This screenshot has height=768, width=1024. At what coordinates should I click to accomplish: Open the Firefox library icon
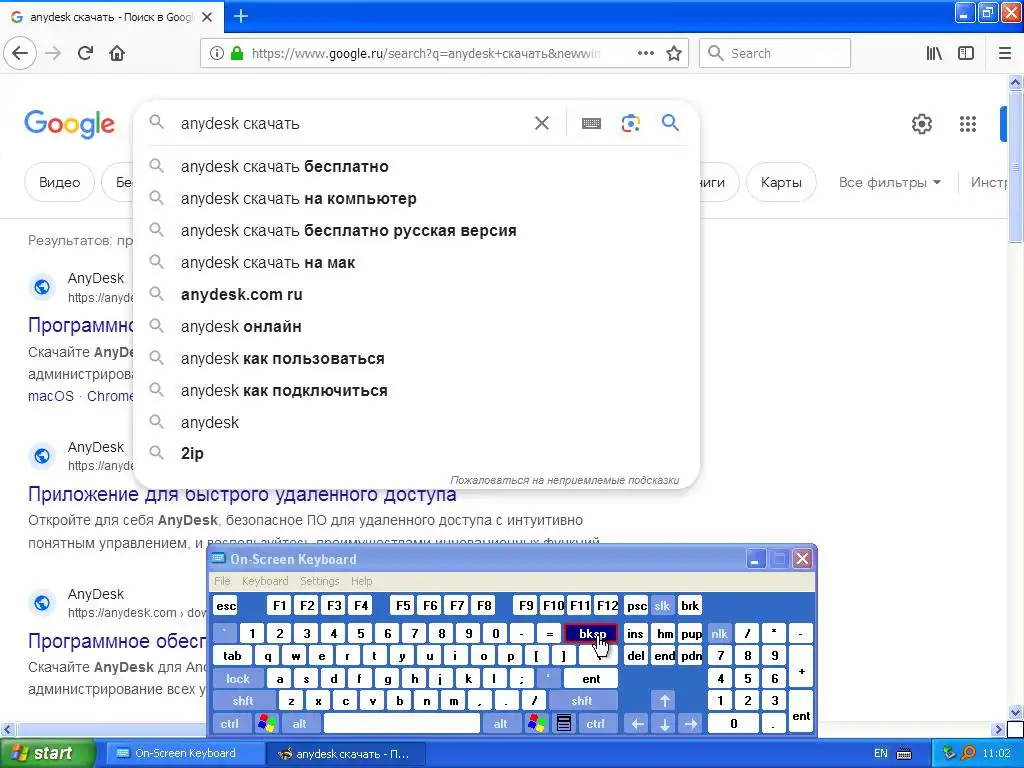tap(934, 54)
